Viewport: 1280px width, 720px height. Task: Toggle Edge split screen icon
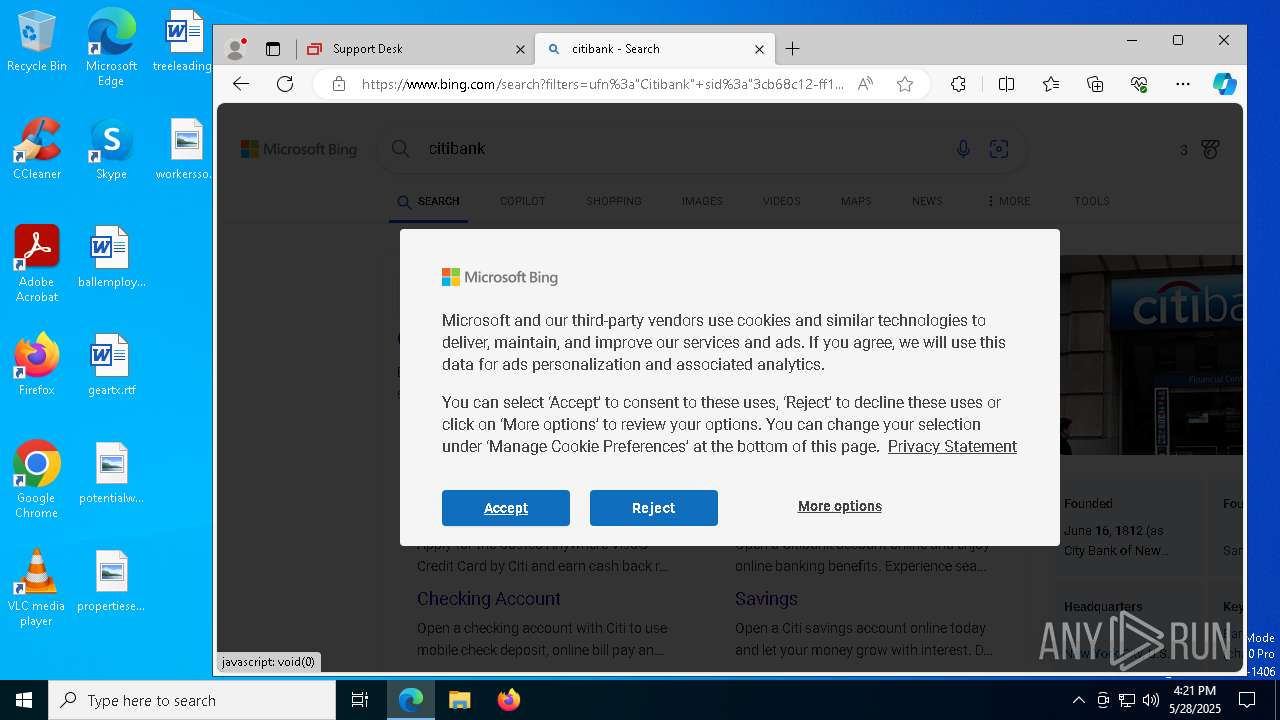point(1007,84)
